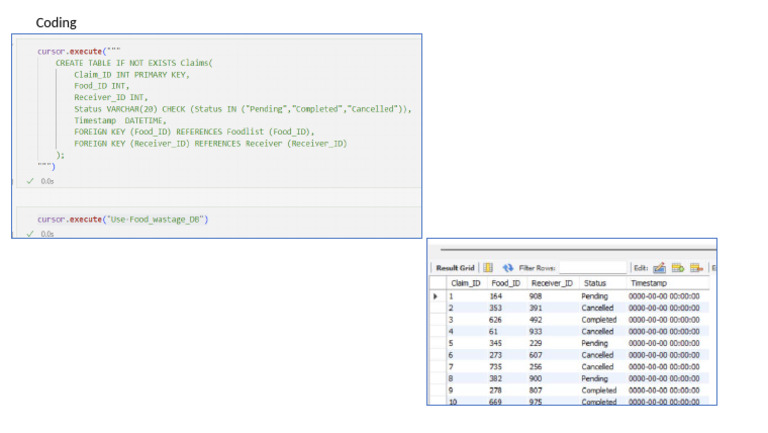Screen dimensions: 768x433
Task: Click the Receiver_ID cell 607
Action: pos(535,355)
